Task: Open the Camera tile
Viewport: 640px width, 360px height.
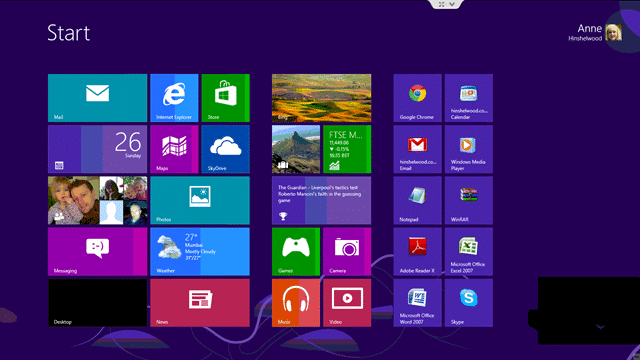Action: pyautogui.click(x=347, y=252)
